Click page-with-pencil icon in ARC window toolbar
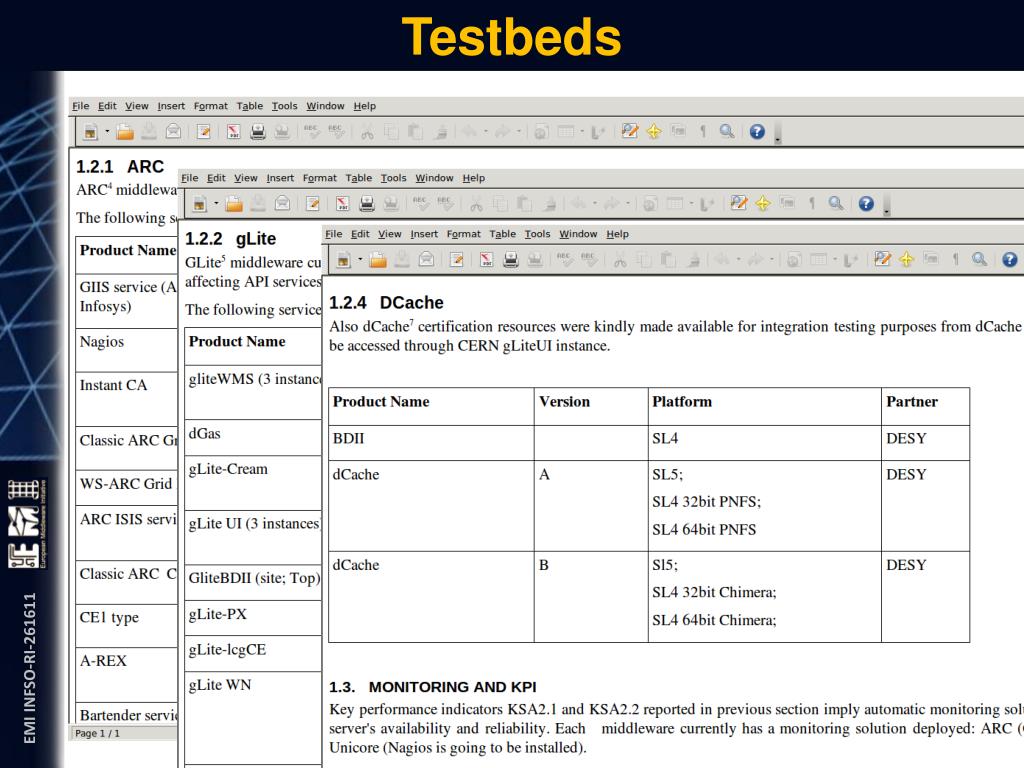This screenshot has height=768, width=1024. (630, 132)
